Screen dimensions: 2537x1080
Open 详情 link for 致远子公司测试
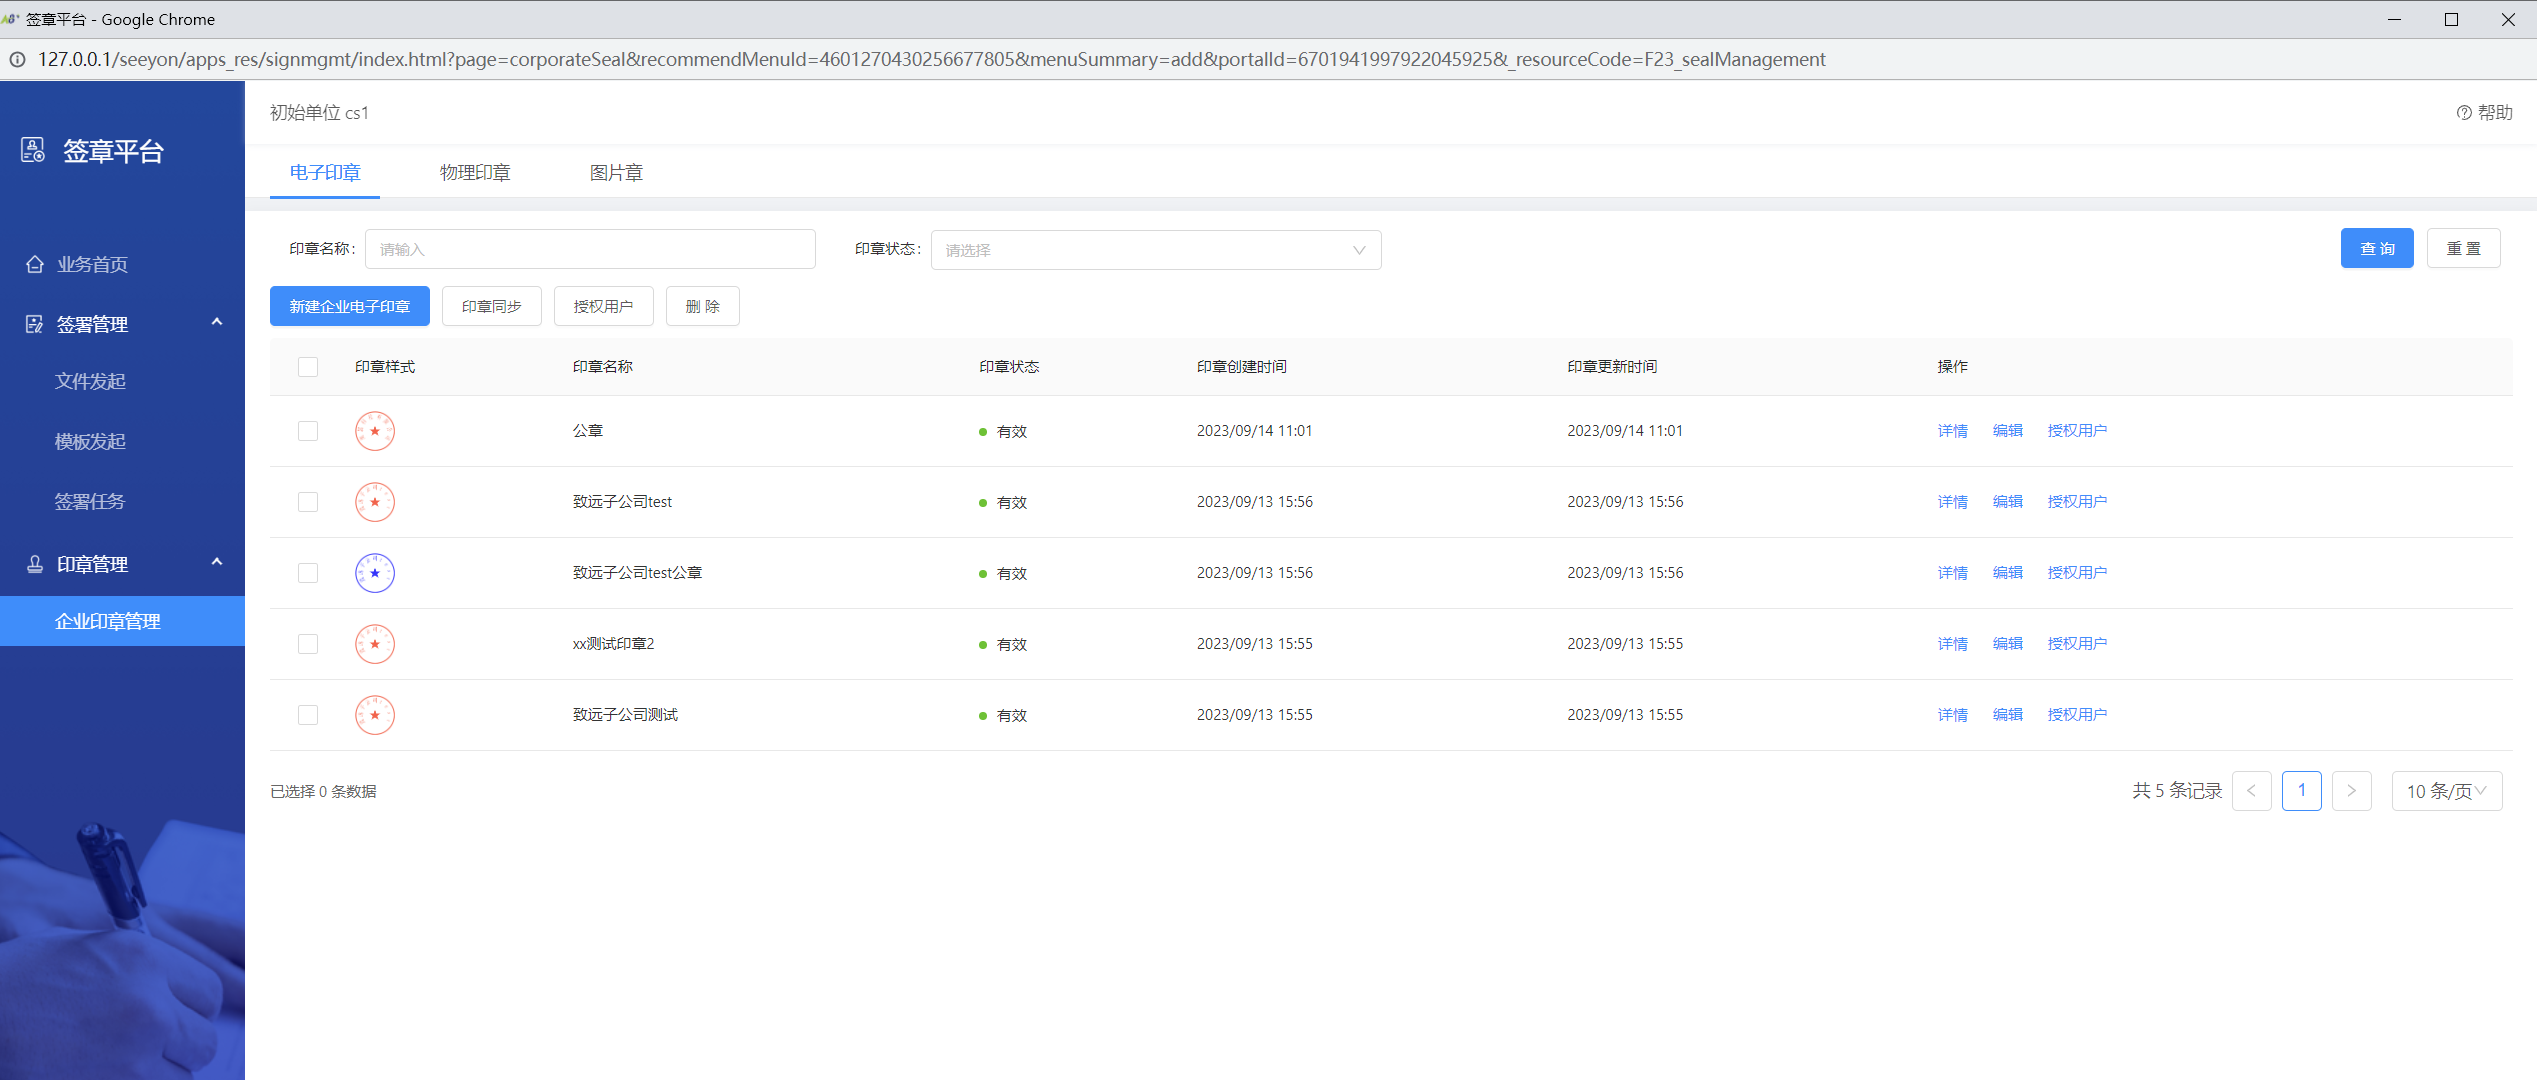1952,715
